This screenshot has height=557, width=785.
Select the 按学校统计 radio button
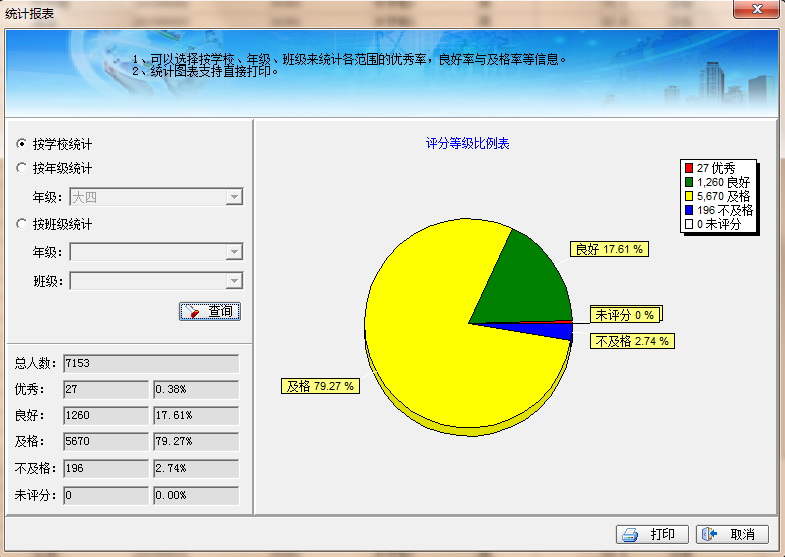pos(22,144)
